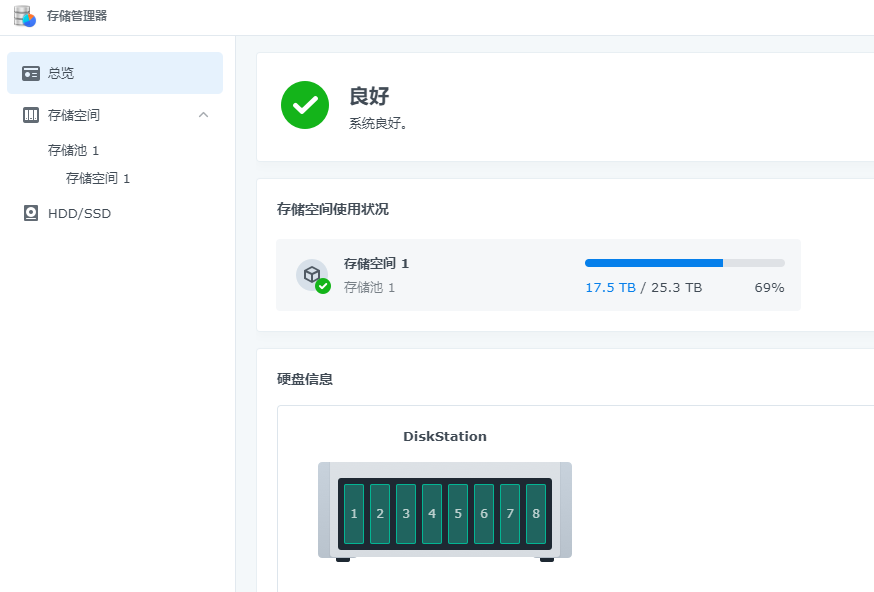Click the 存储管理器 window title
This screenshot has height=592, width=874.
[77, 16]
